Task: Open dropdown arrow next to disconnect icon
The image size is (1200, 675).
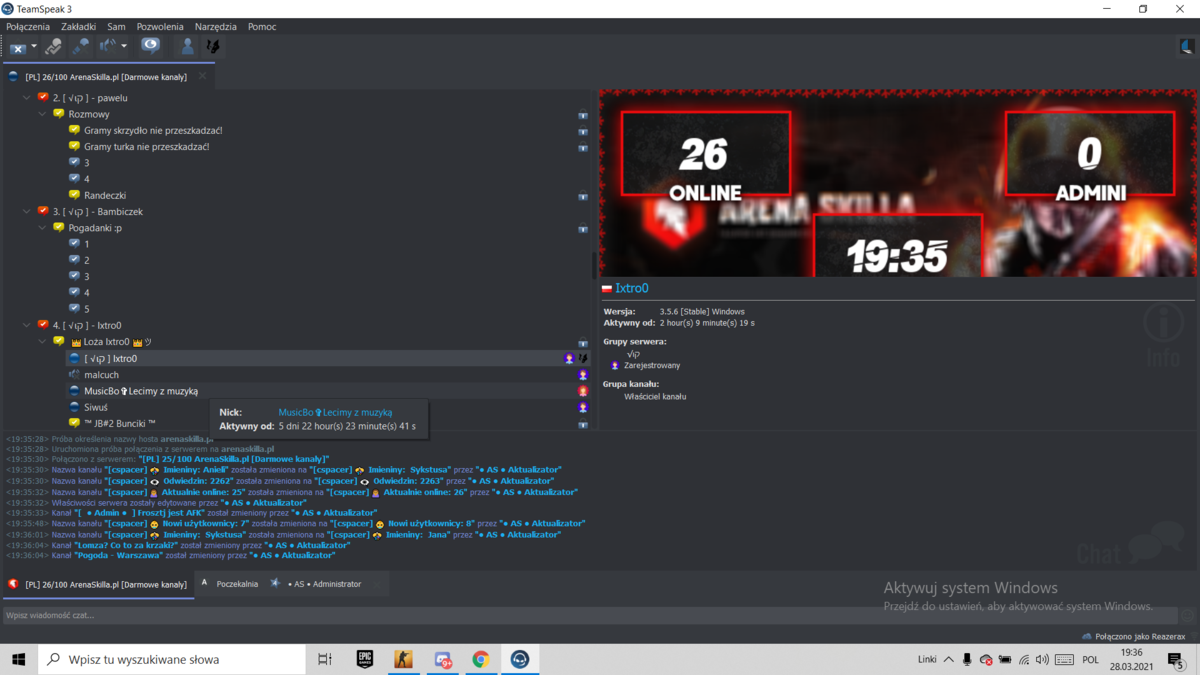Action: pos(34,46)
